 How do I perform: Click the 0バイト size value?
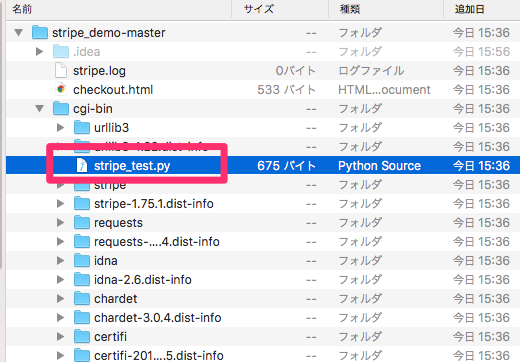pos(296,71)
